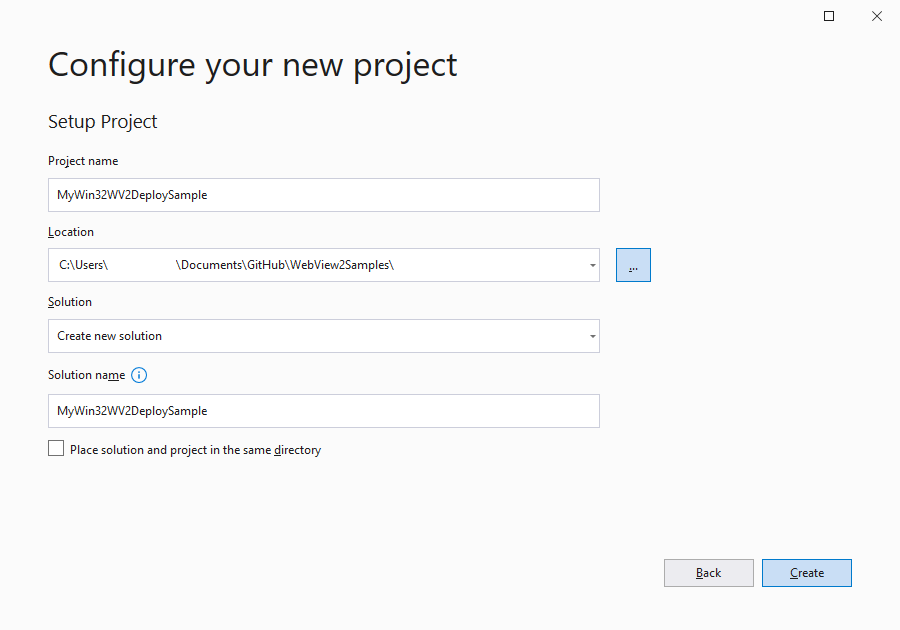This screenshot has width=900, height=630.
Task: Expand the "Create new solution" combo box
Action: (590, 336)
